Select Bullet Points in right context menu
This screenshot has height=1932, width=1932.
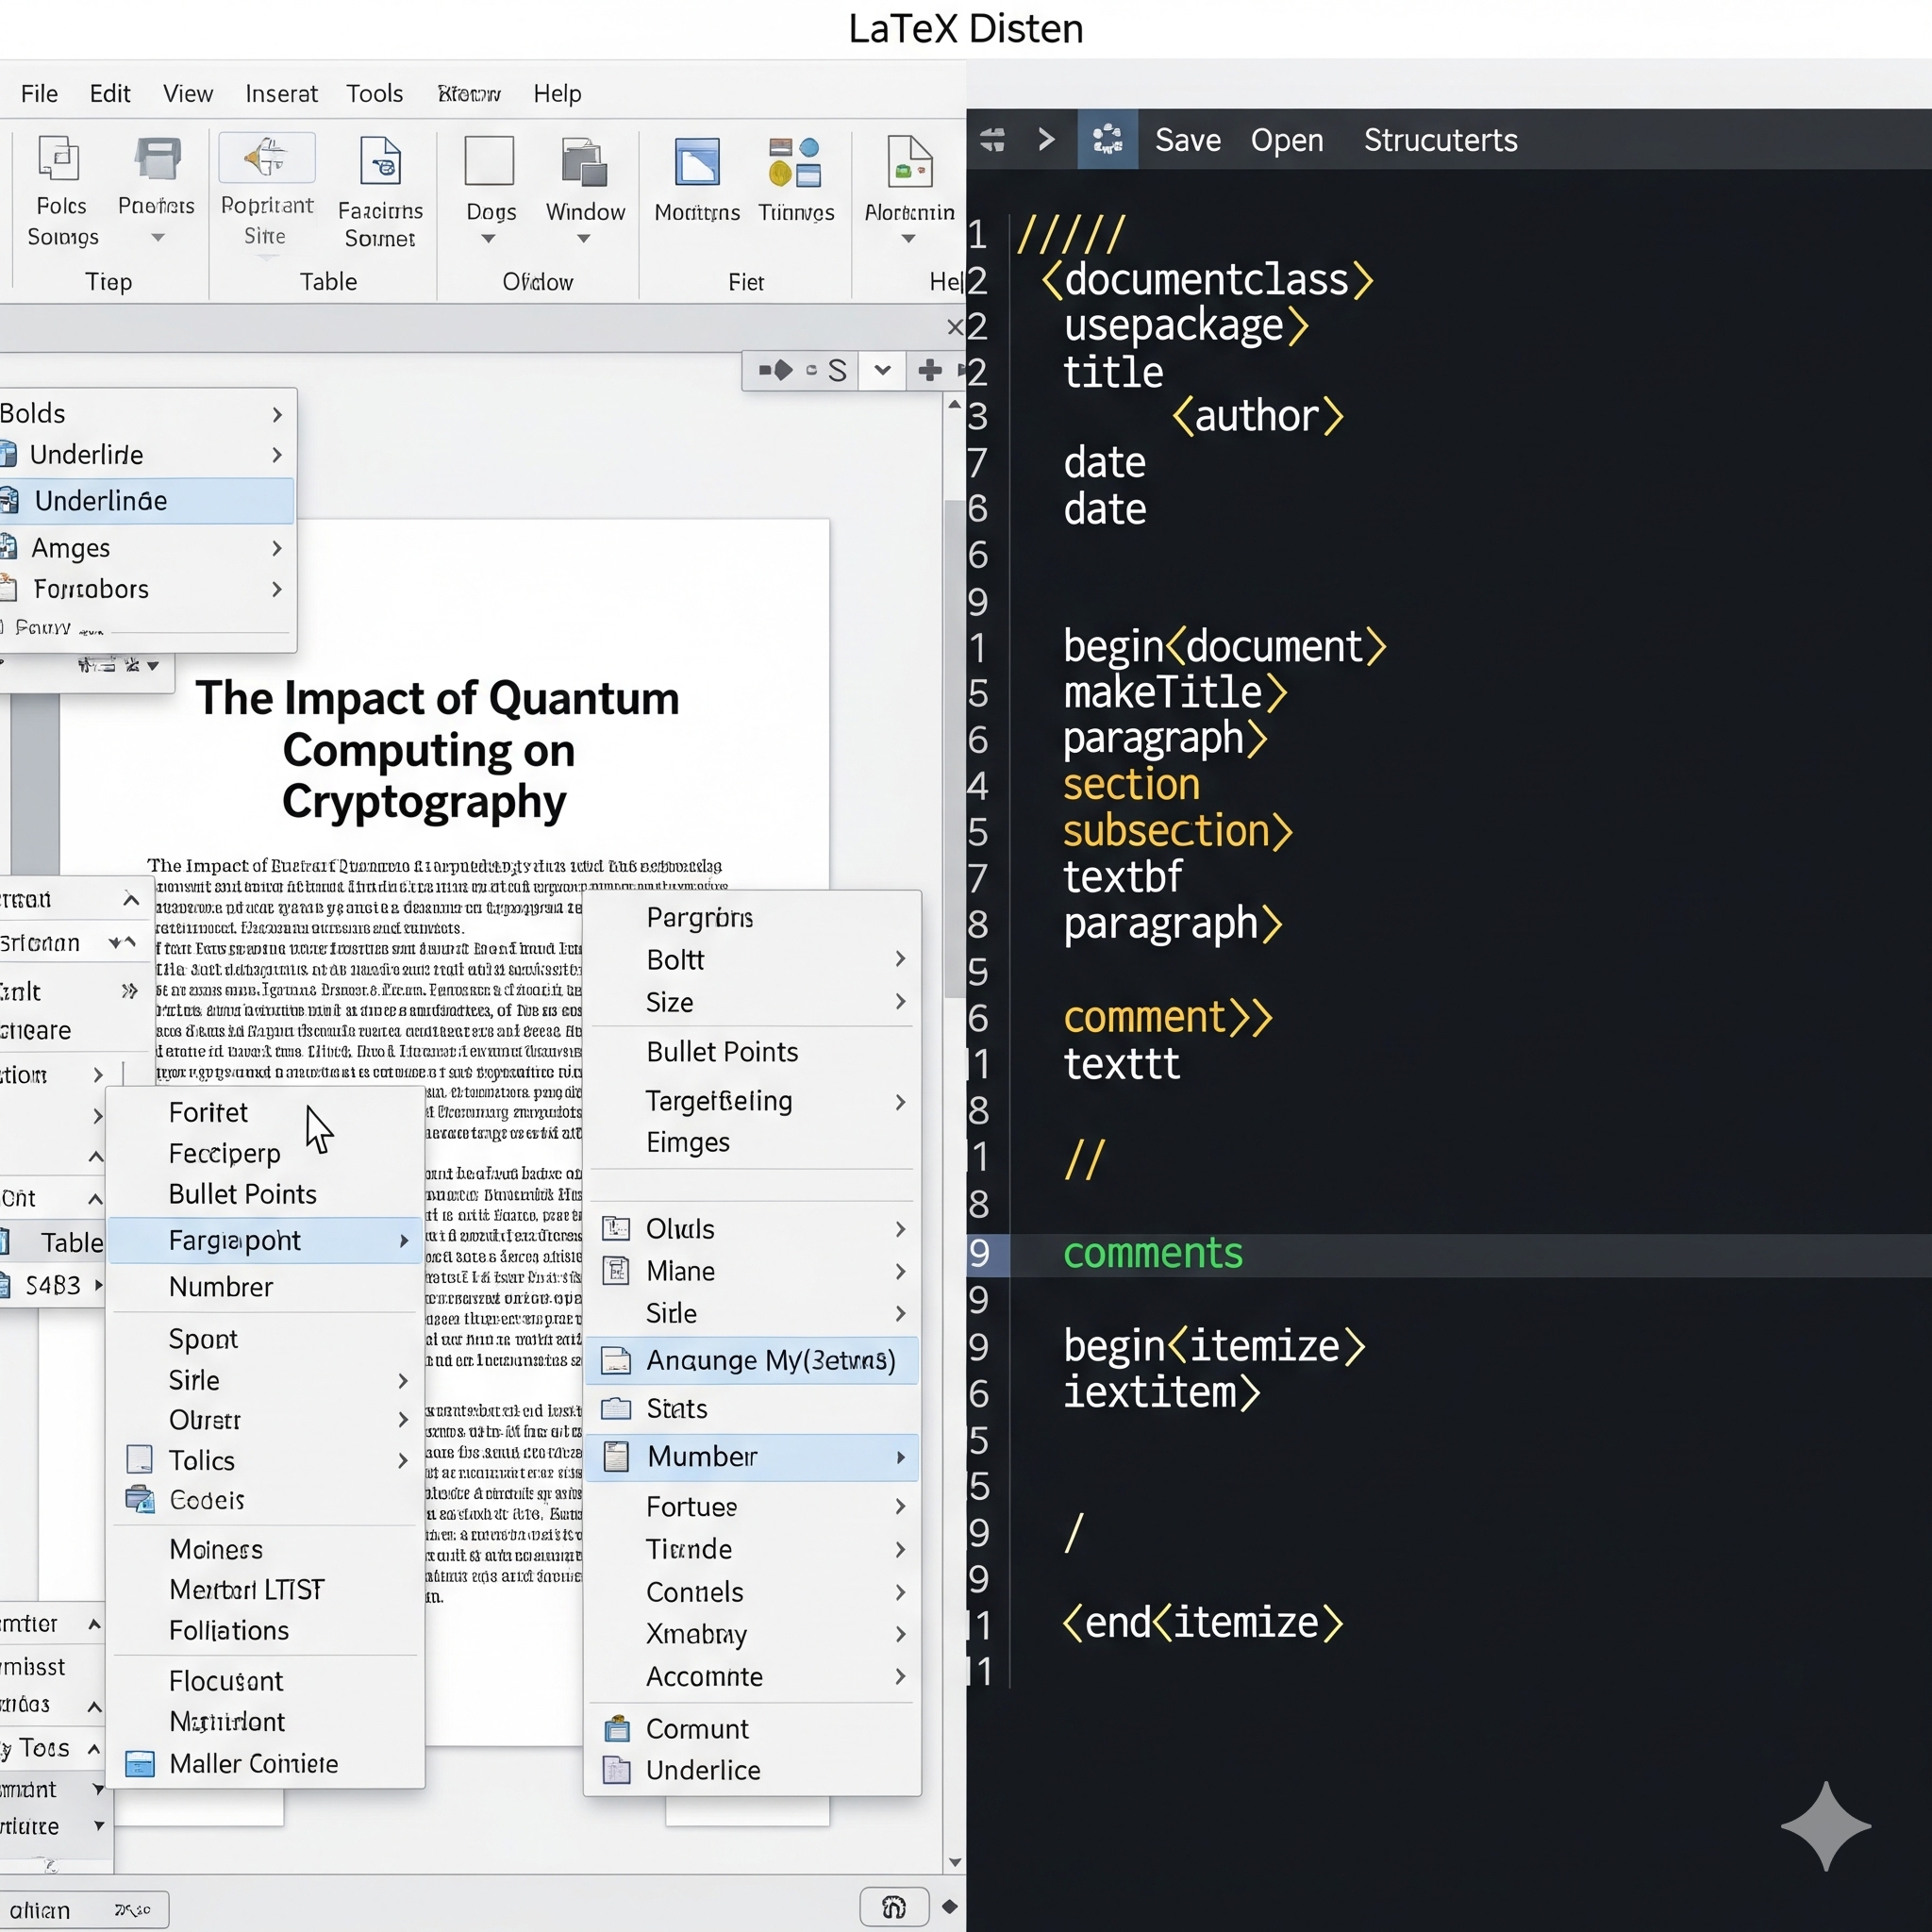pyautogui.click(x=721, y=1052)
